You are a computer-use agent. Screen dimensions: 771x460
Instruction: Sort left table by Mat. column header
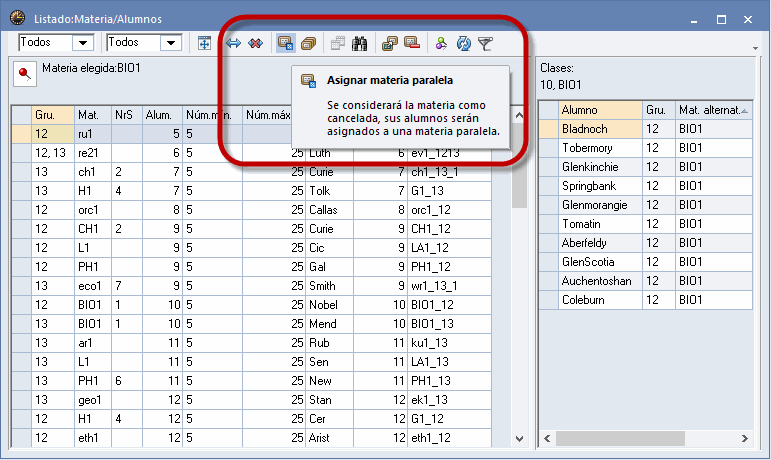93,115
